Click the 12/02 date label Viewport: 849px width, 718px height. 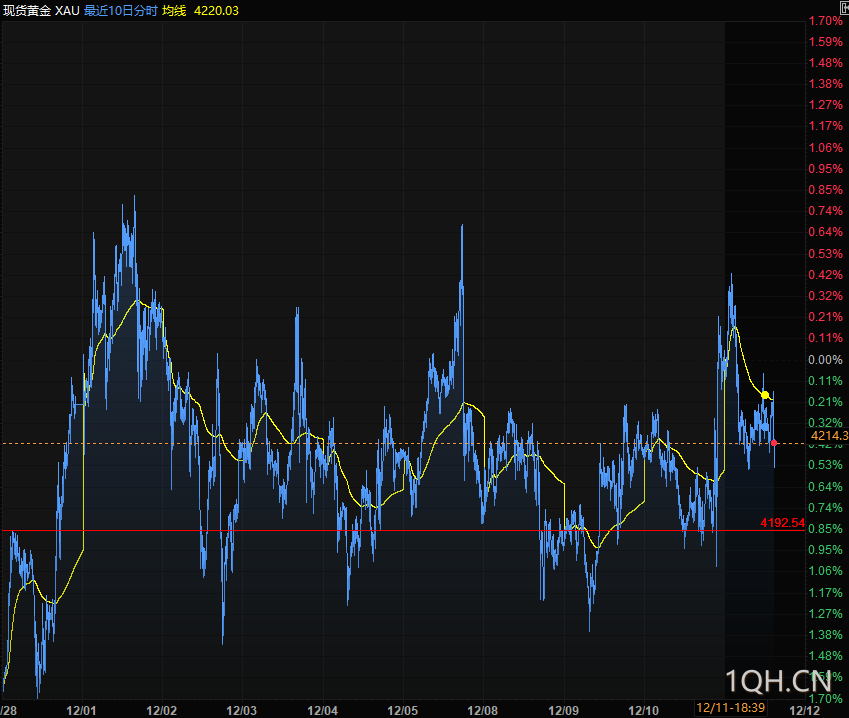[x=162, y=710]
